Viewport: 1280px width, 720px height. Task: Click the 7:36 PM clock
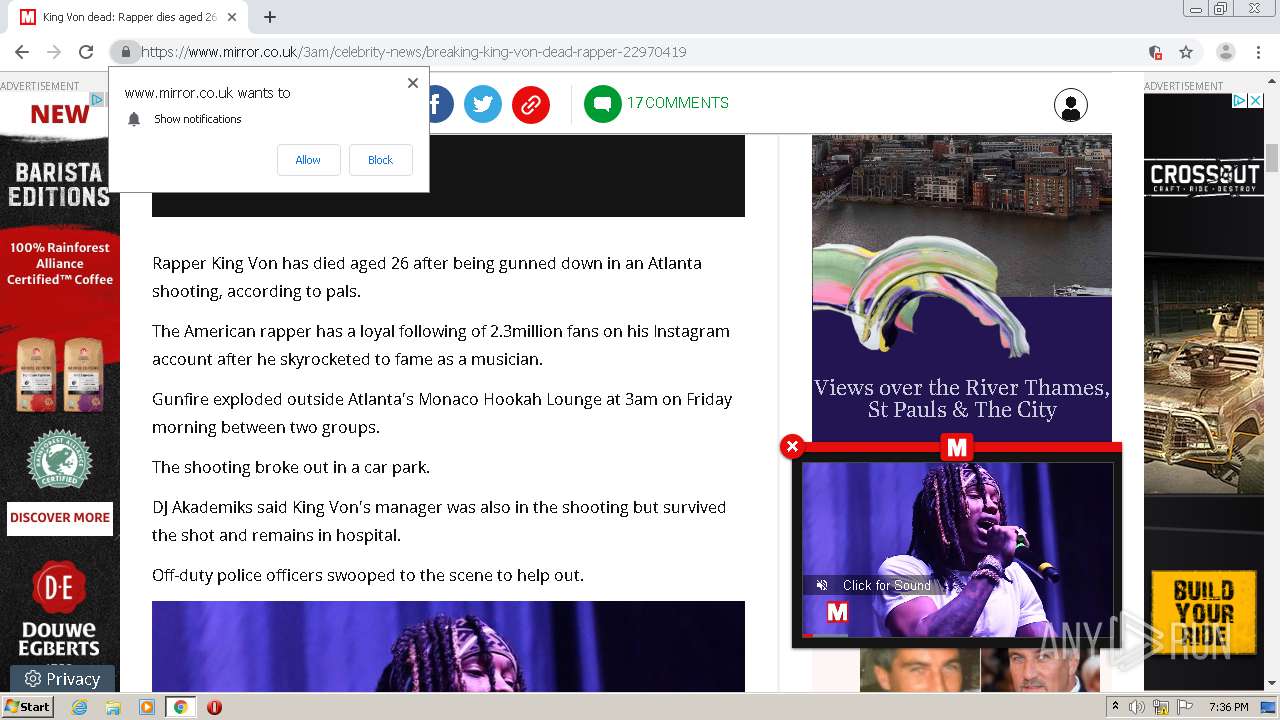pyautogui.click(x=1228, y=707)
